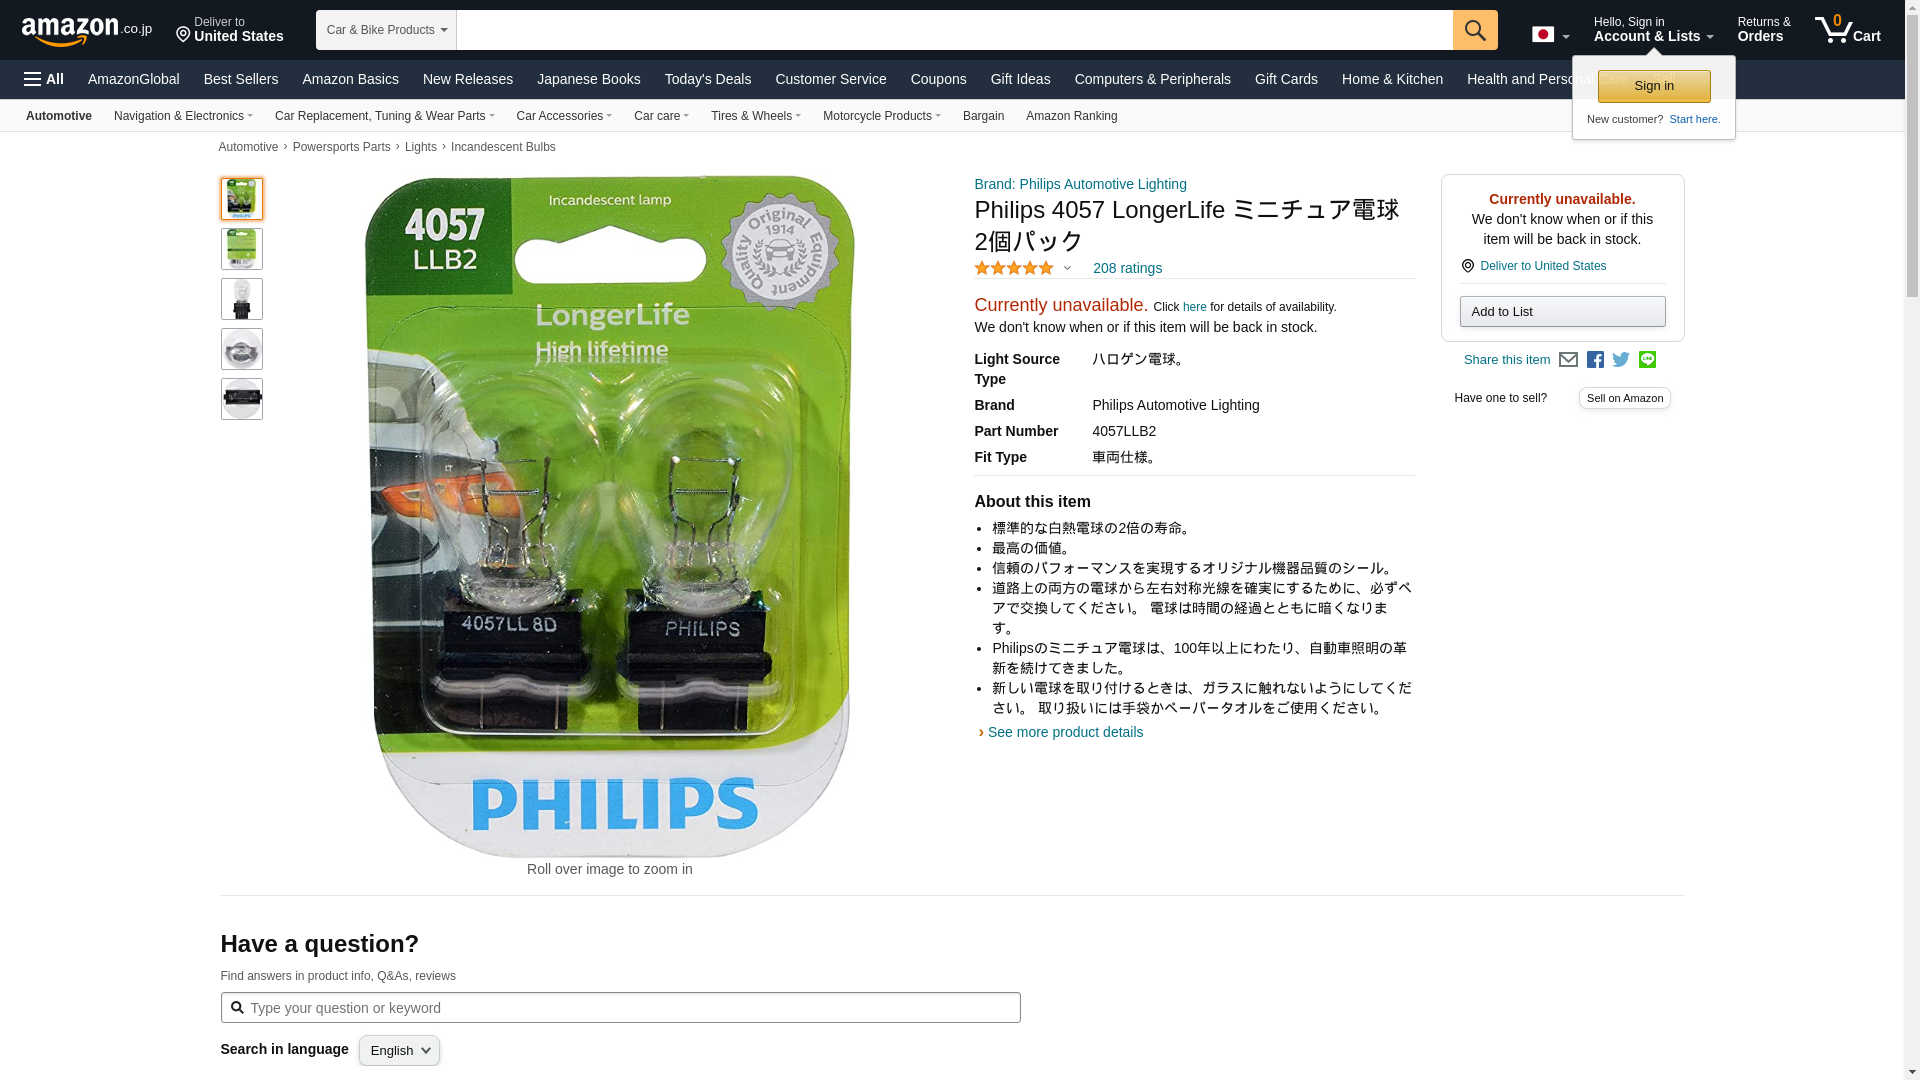Open the All hamburger menu
Image resolution: width=1920 pixels, height=1080 pixels.
tap(44, 79)
